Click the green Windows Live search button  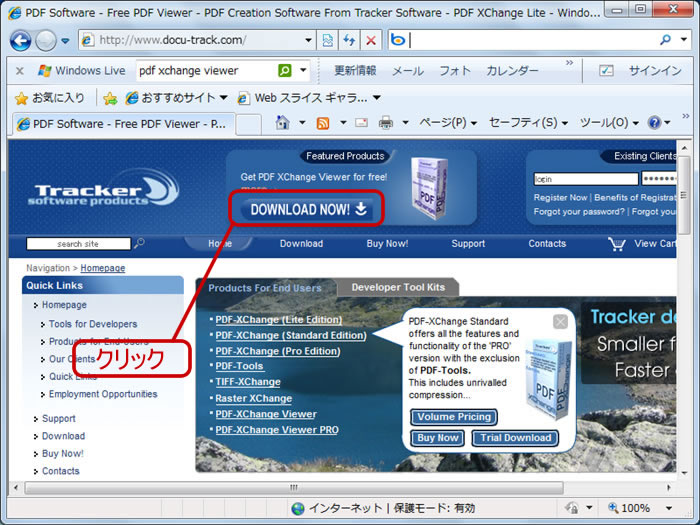[x=284, y=71]
